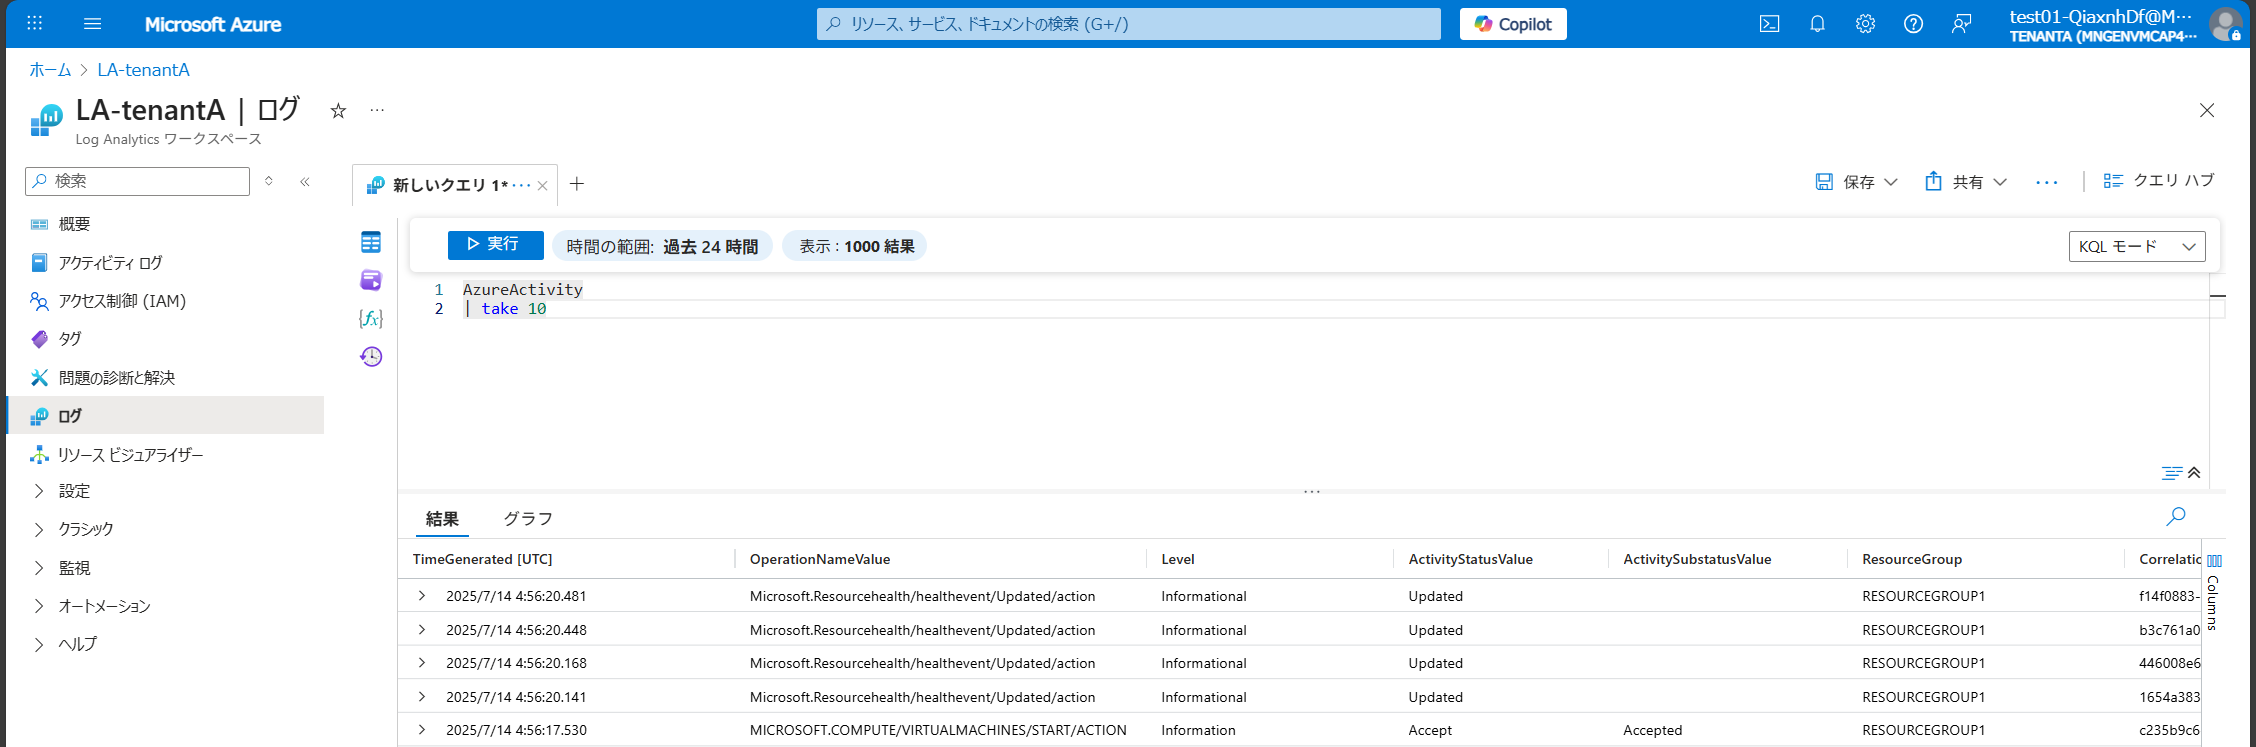Collapse the left navigation menu

305,181
